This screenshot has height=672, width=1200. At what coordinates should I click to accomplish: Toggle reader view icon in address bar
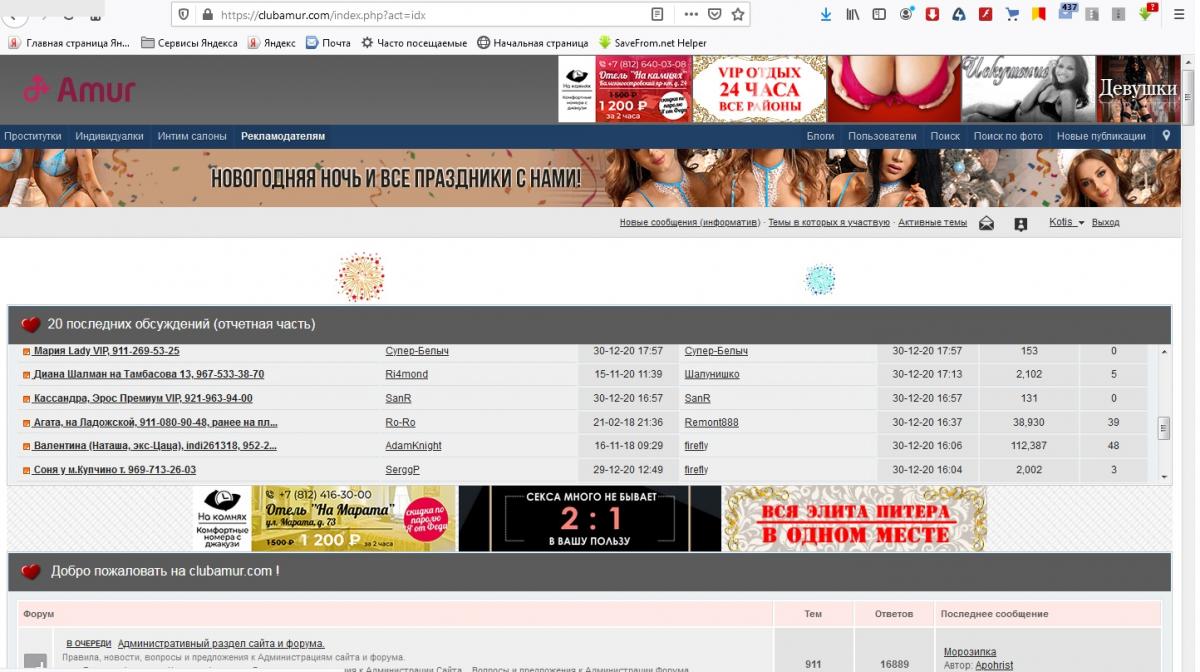point(657,15)
